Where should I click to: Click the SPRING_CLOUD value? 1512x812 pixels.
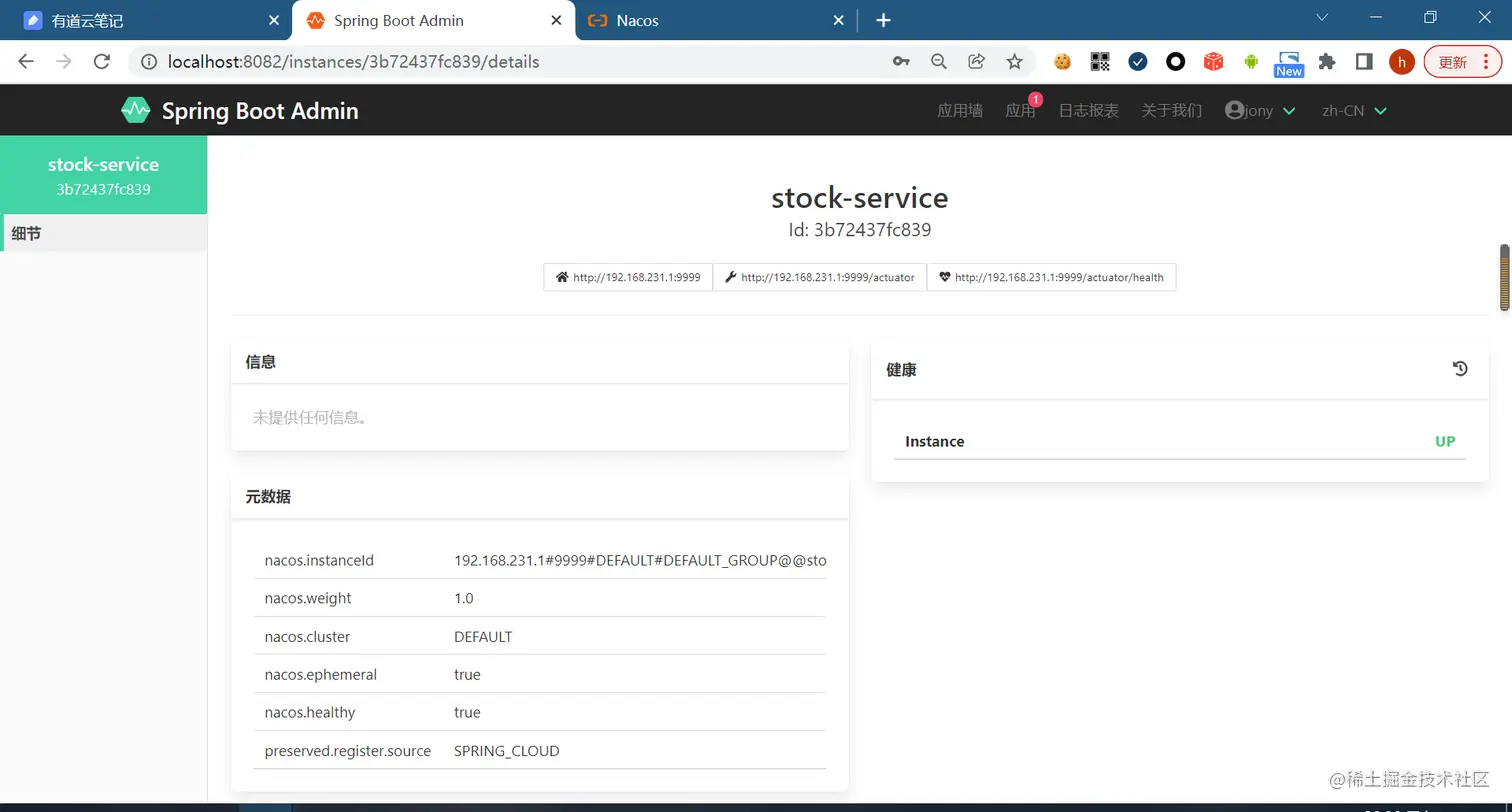click(507, 750)
